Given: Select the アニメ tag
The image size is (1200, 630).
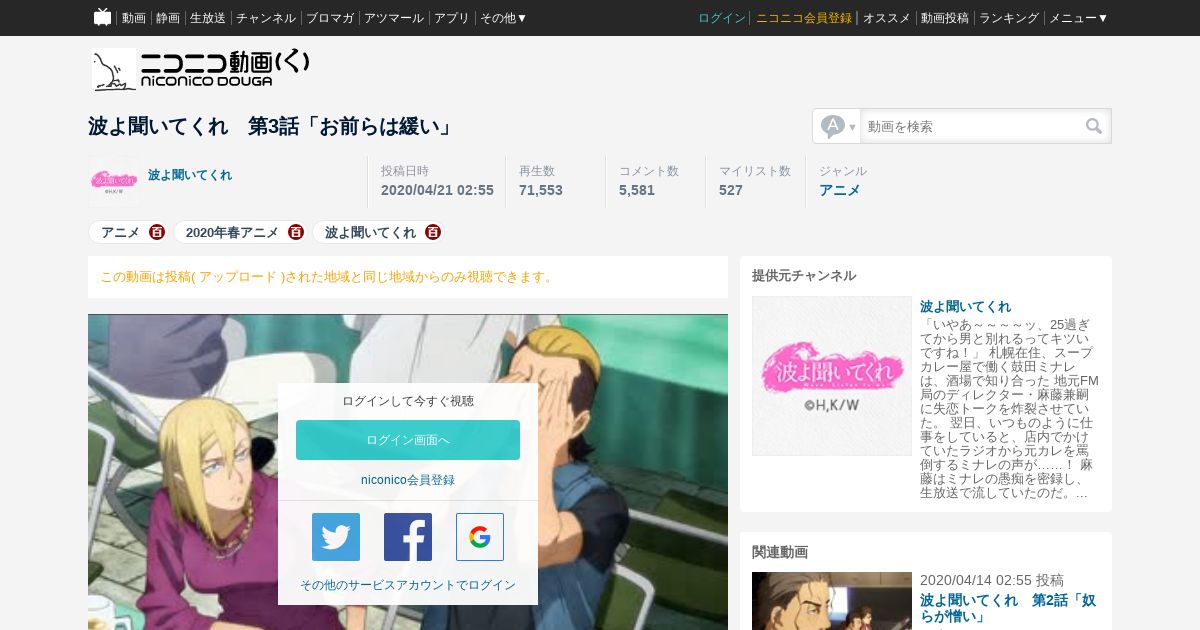Looking at the screenshot, I should point(120,232).
